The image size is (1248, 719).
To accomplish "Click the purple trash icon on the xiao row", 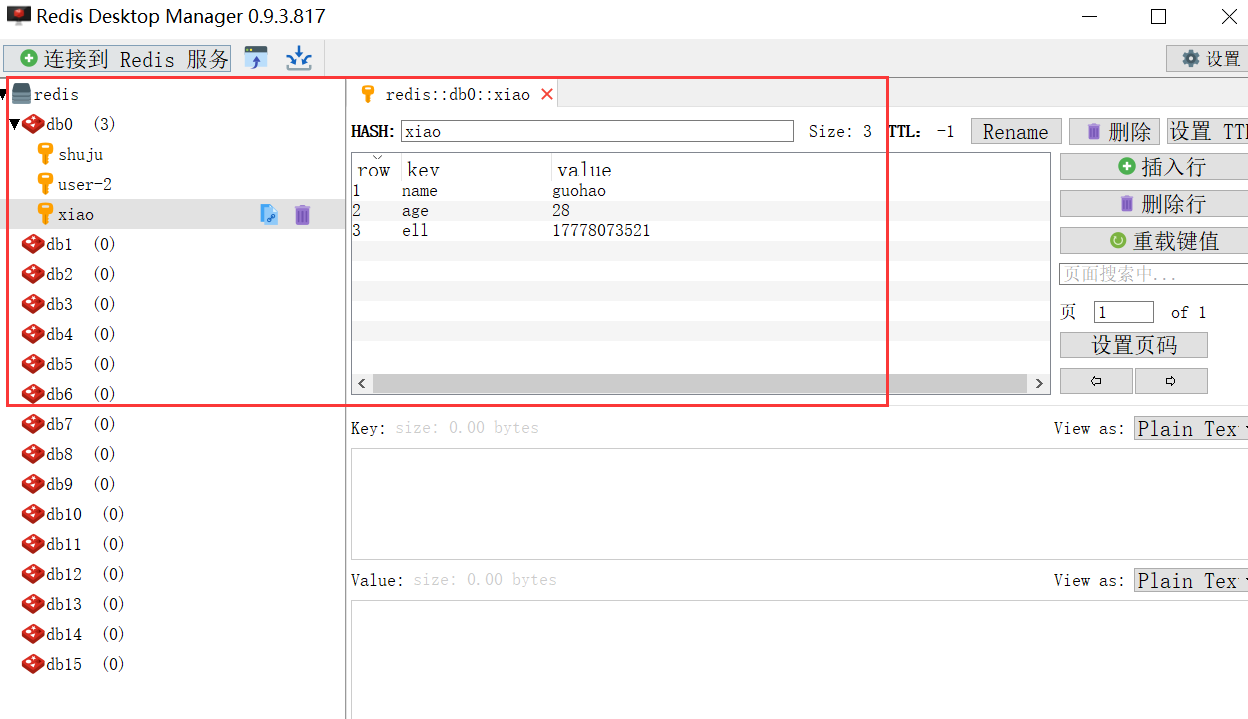I will (302, 214).
